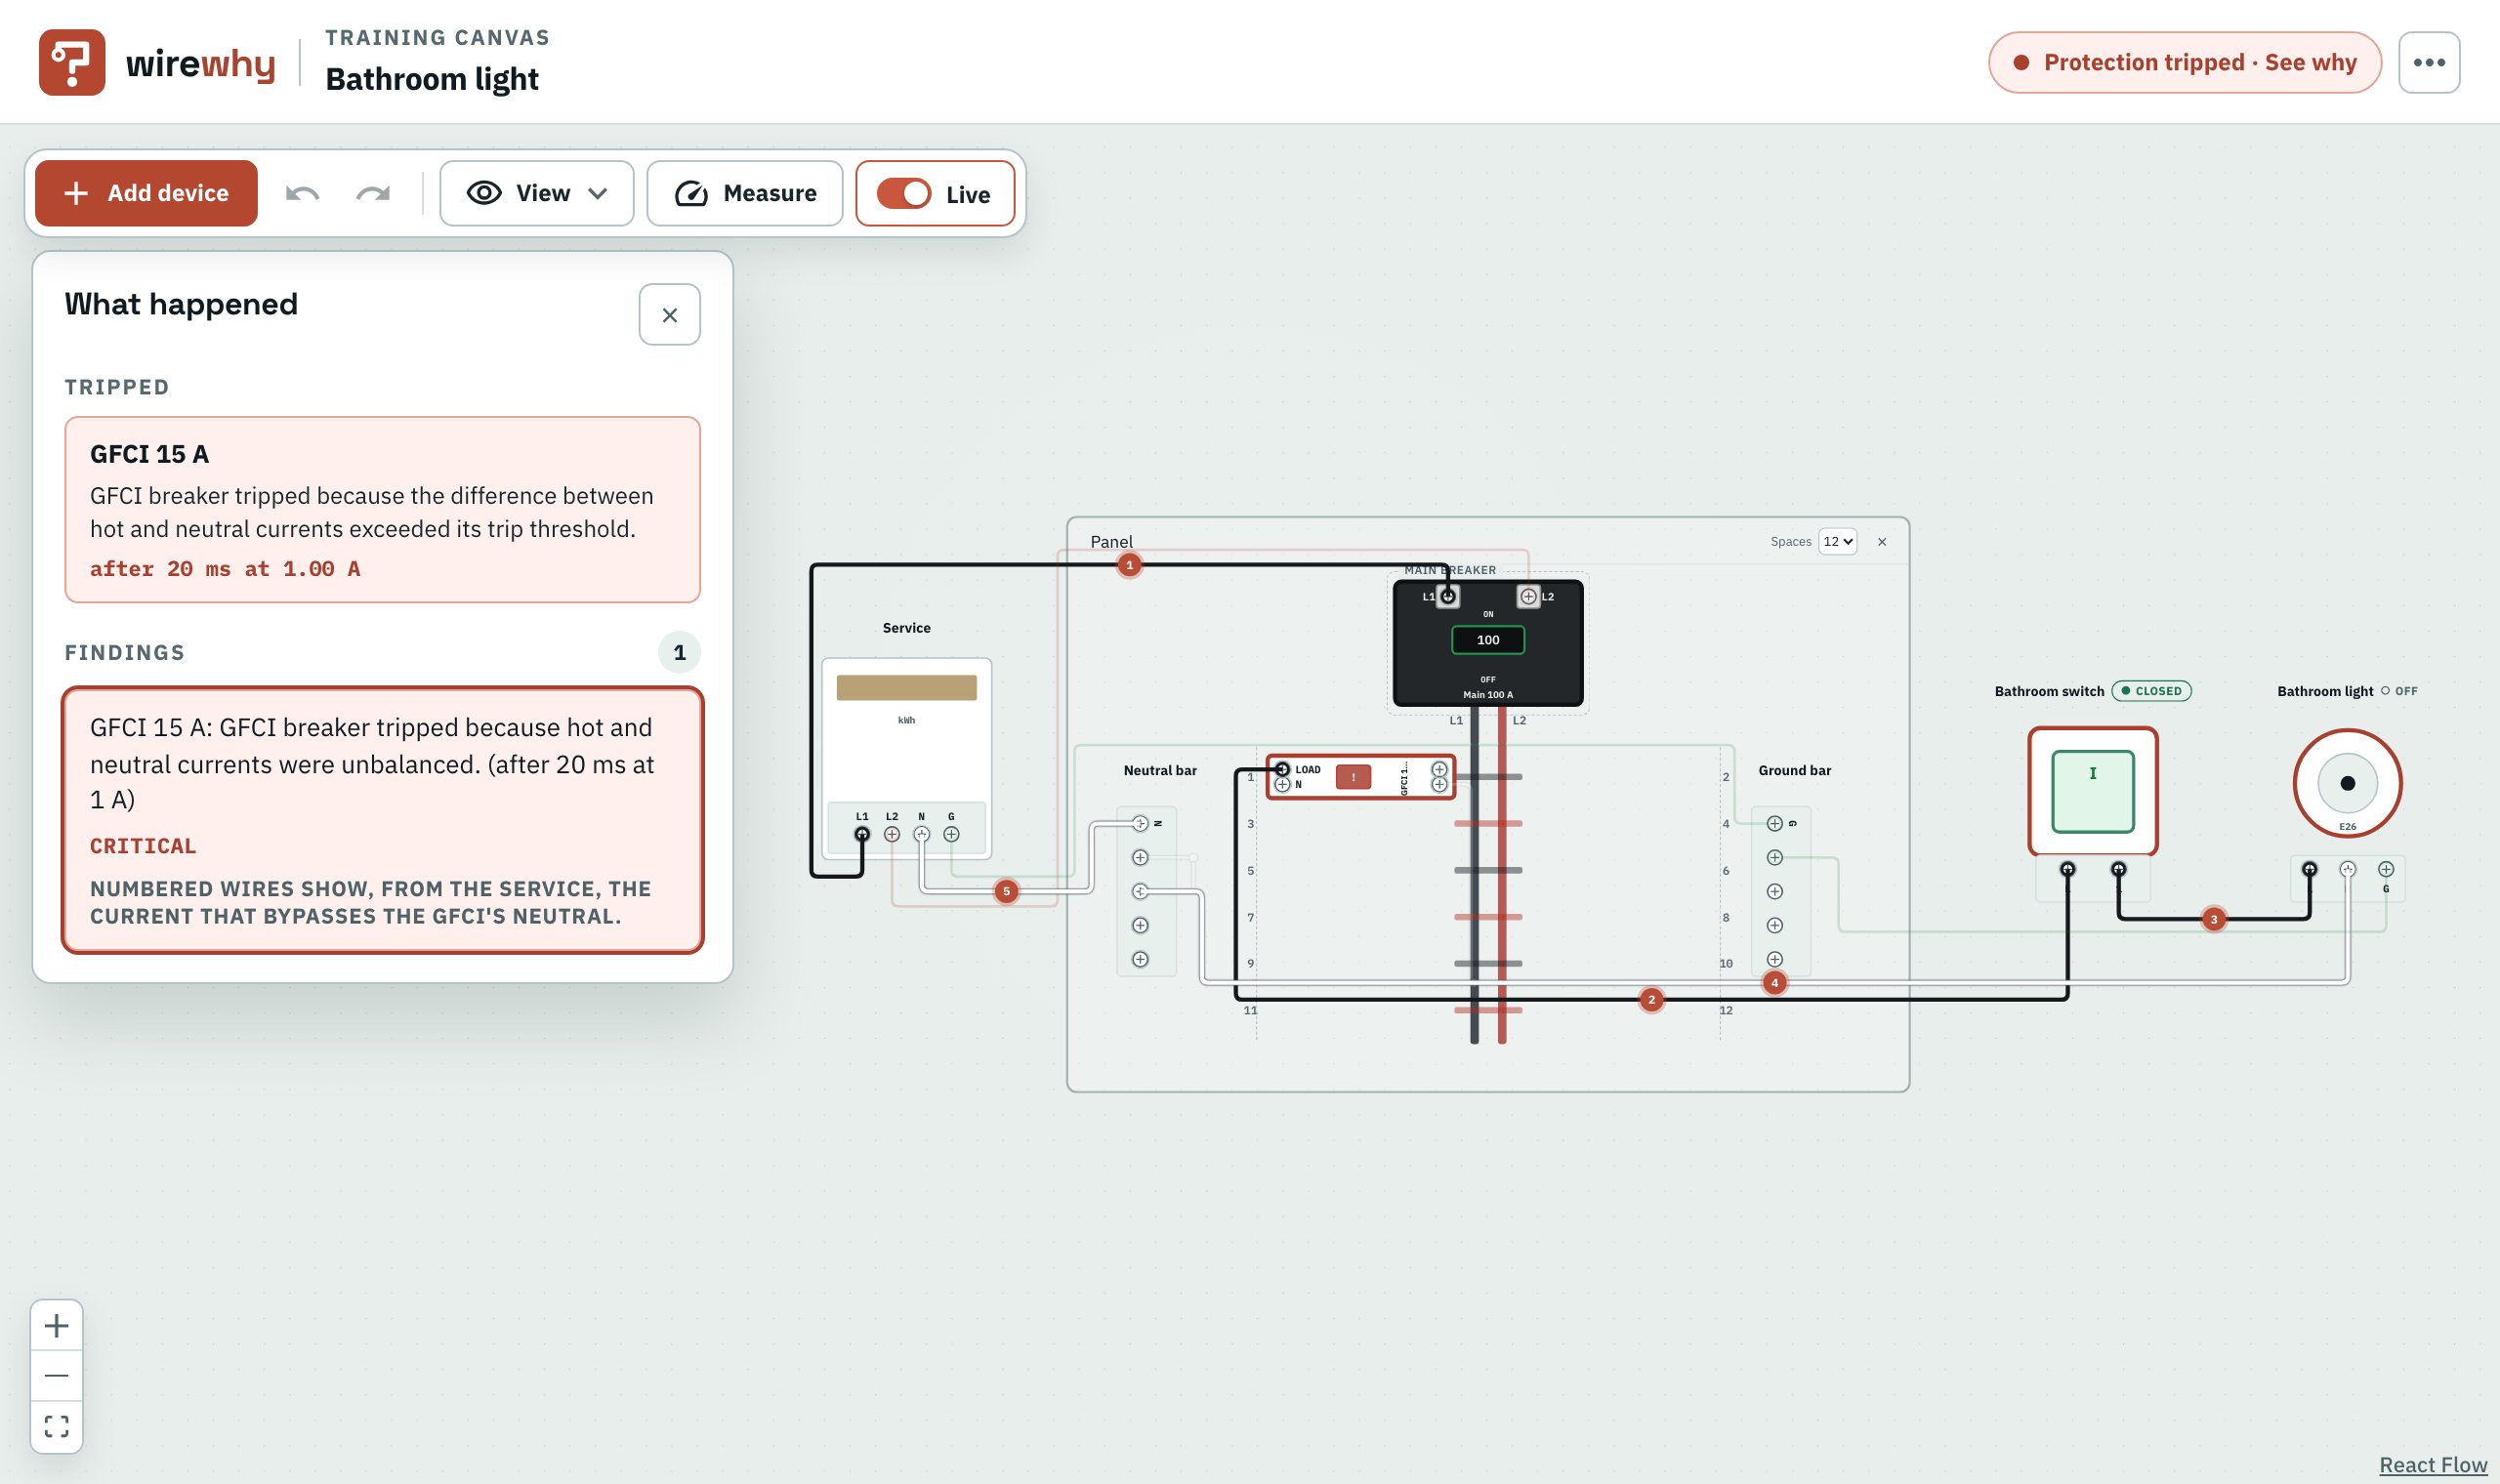Click wire marker number 5

(x=1006, y=891)
